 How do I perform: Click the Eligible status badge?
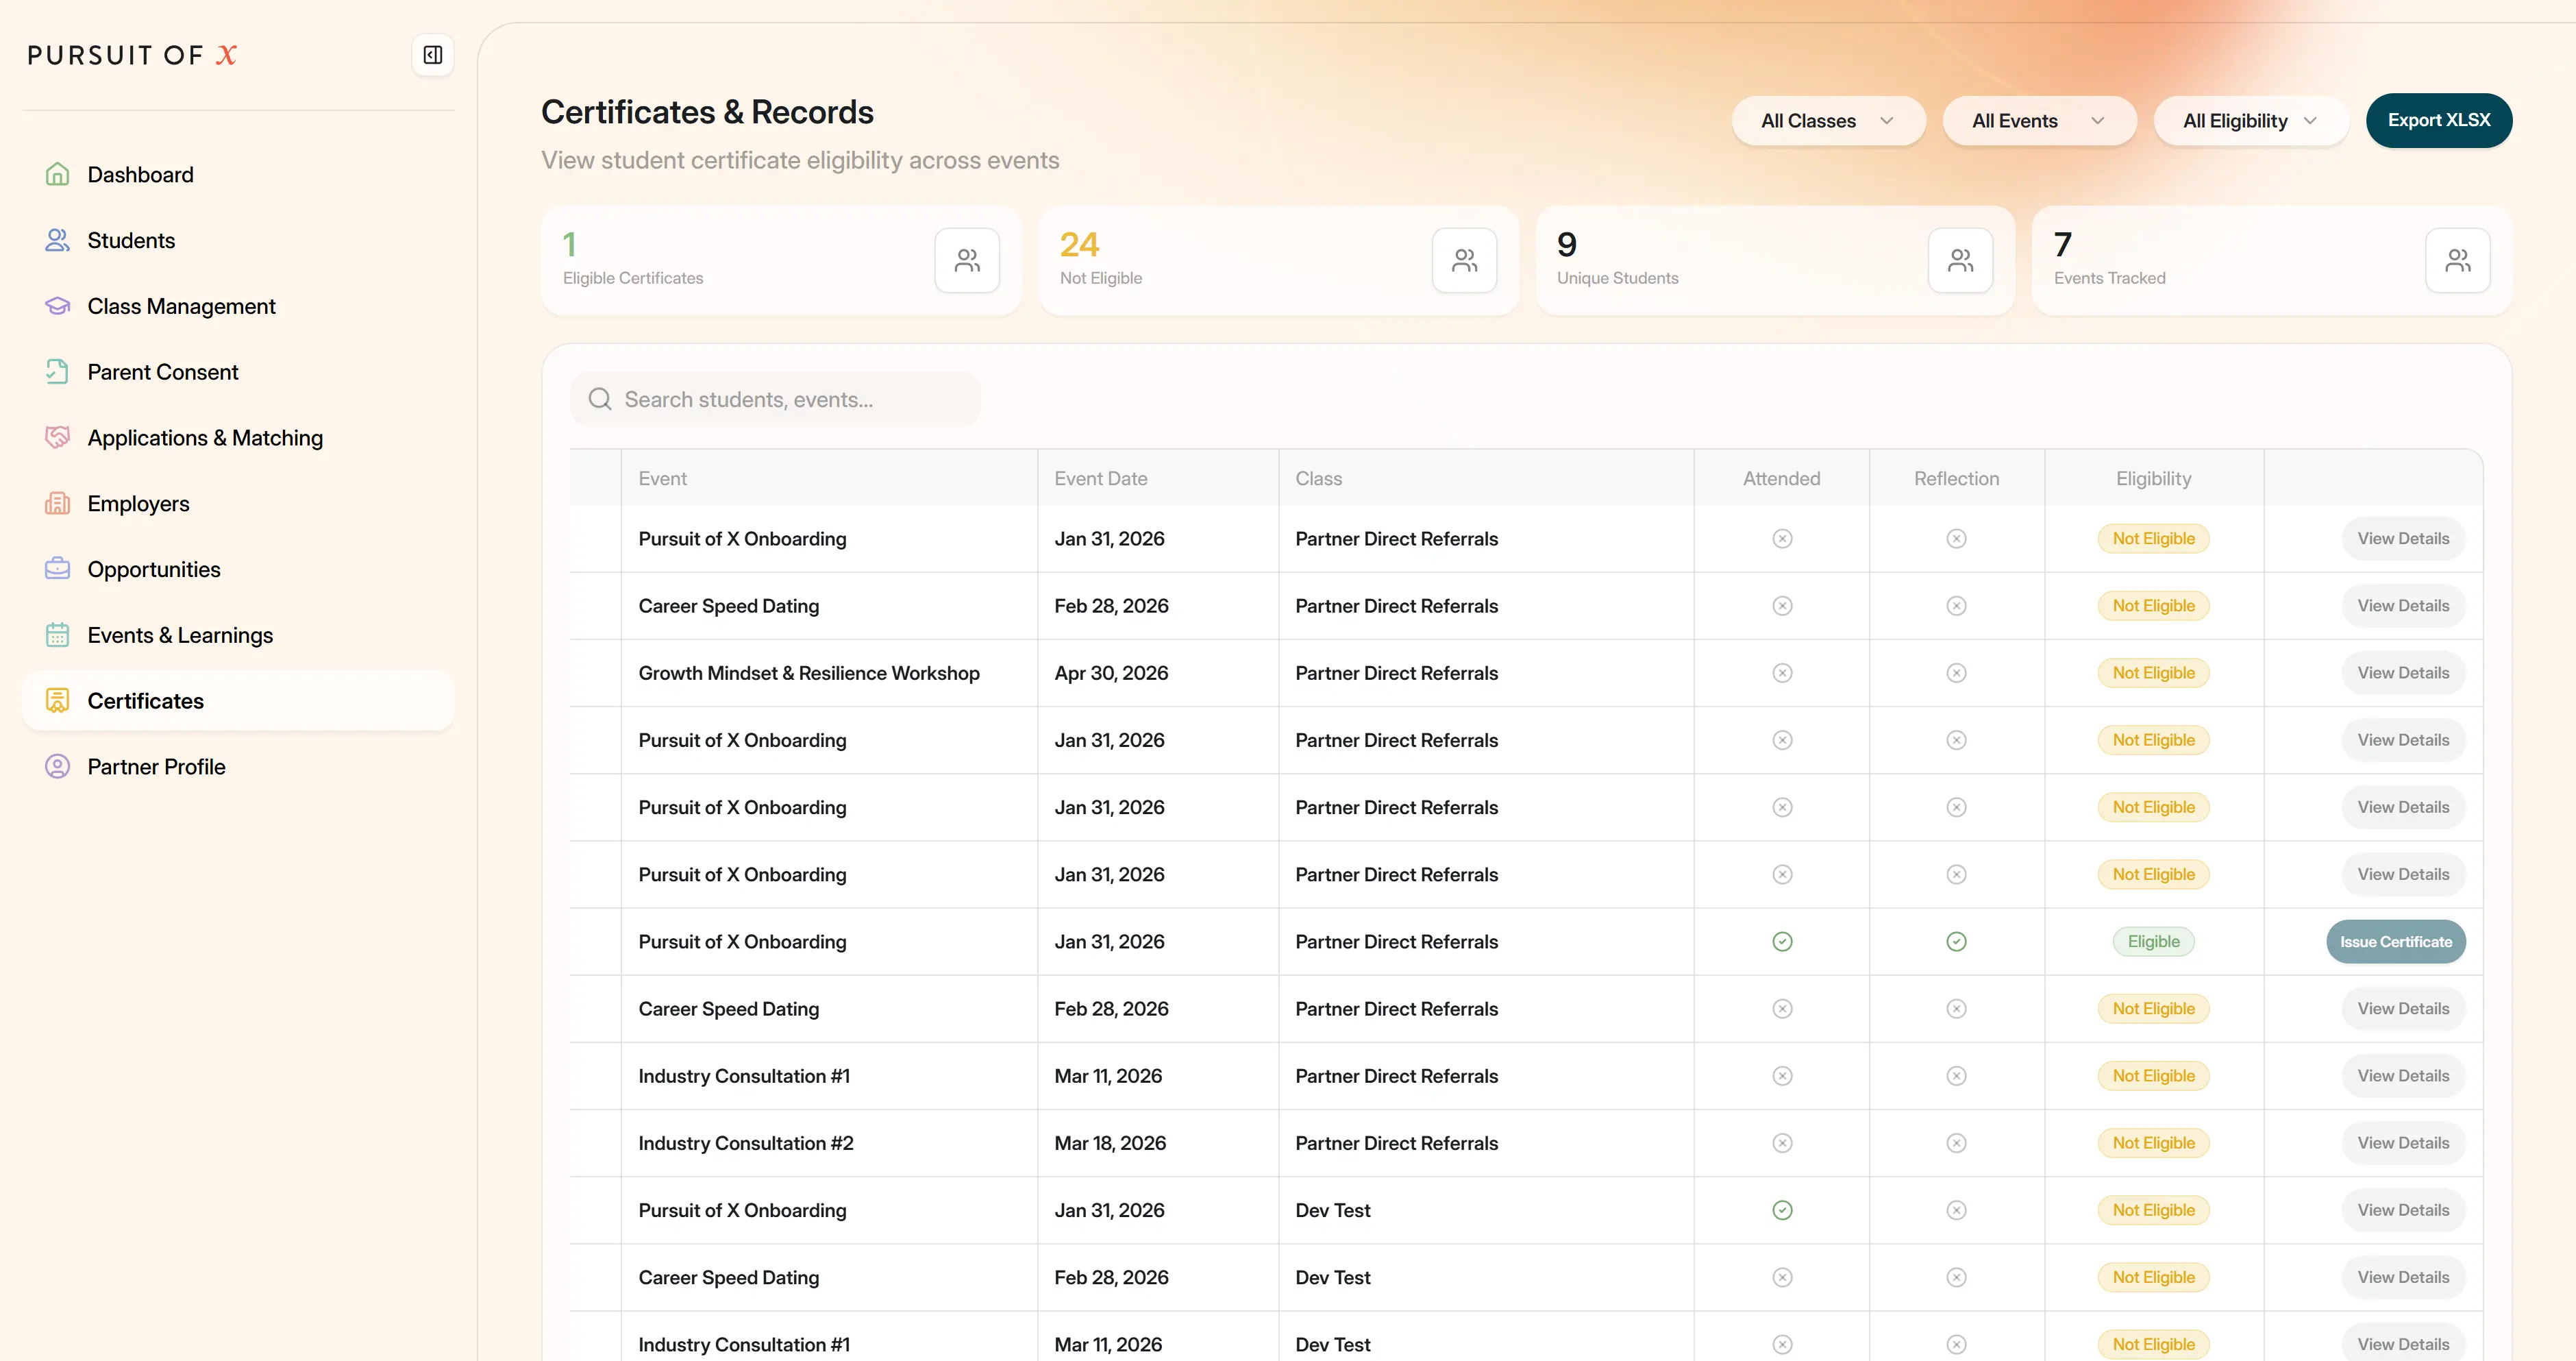point(2153,941)
